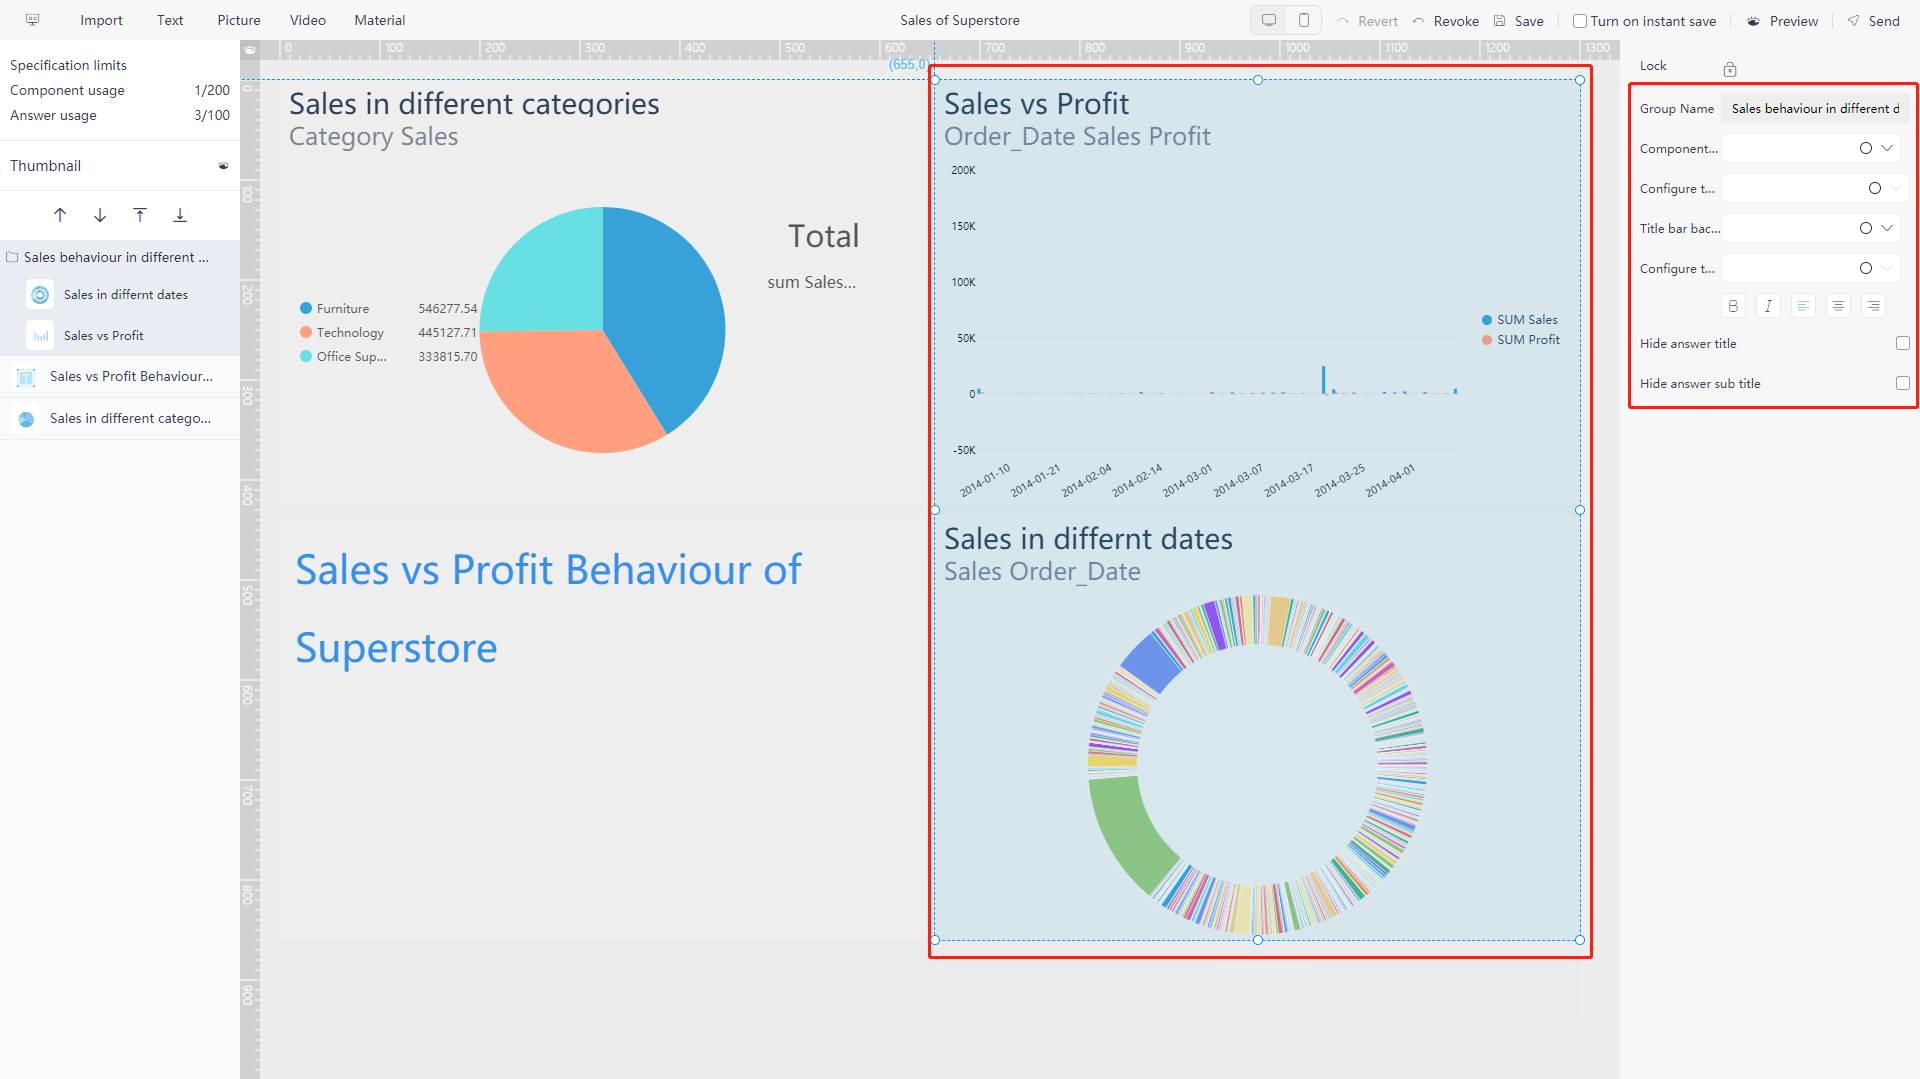The width and height of the screenshot is (1920, 1079).
Task: Toggle the Thumbnail eye icon
Action: tap(223, 166)
